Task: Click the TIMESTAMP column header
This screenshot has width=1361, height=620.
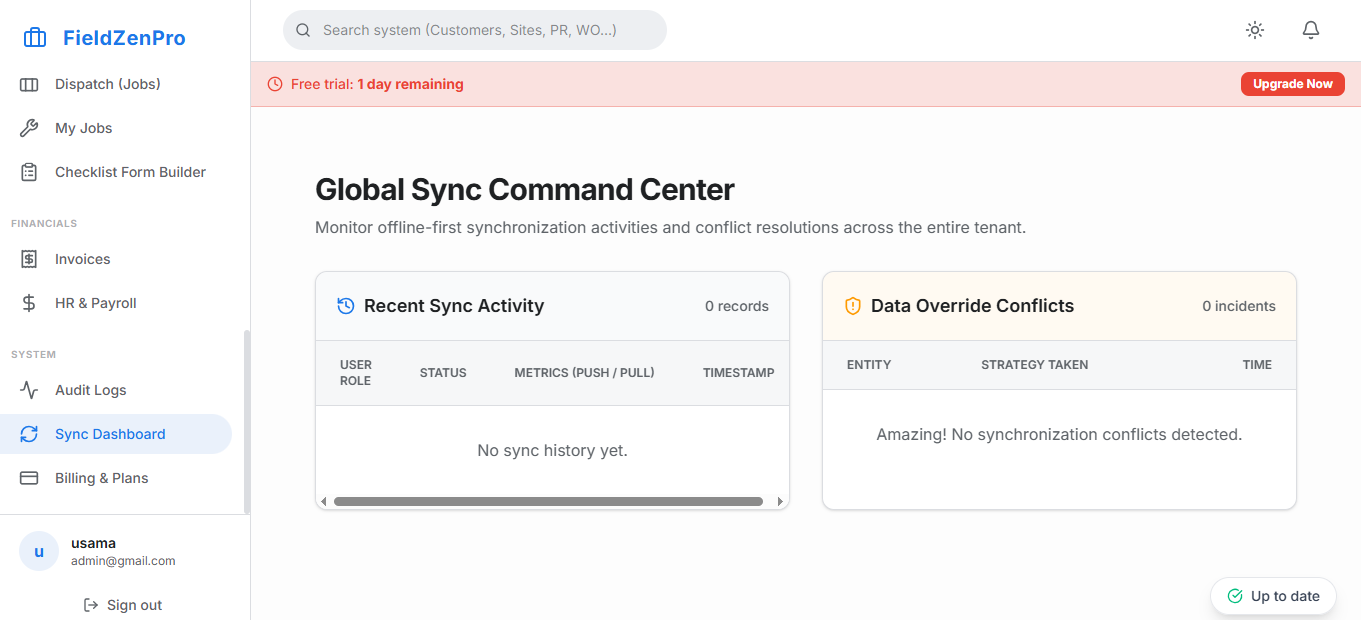Action: [739, 373]
